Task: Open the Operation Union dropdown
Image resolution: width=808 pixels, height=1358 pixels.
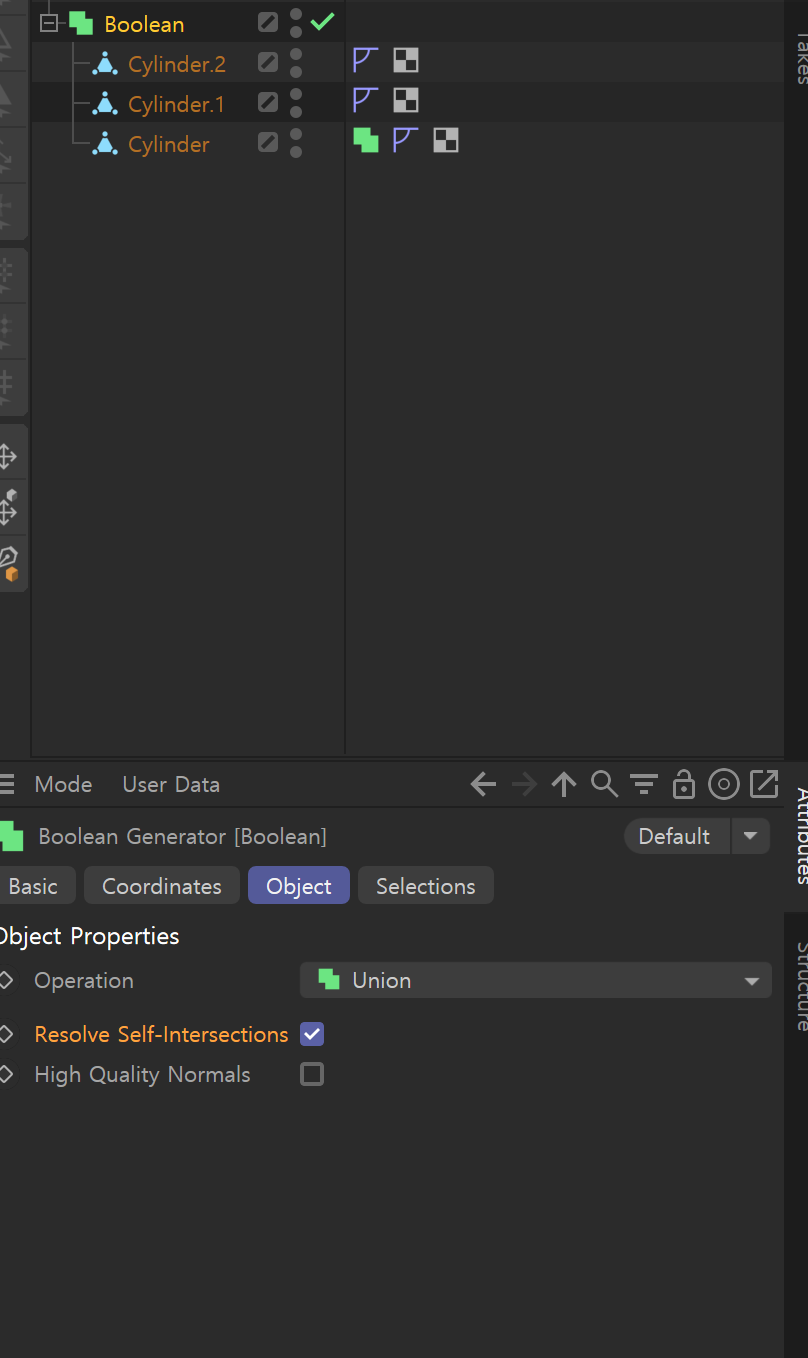Action: click(536, 980)
